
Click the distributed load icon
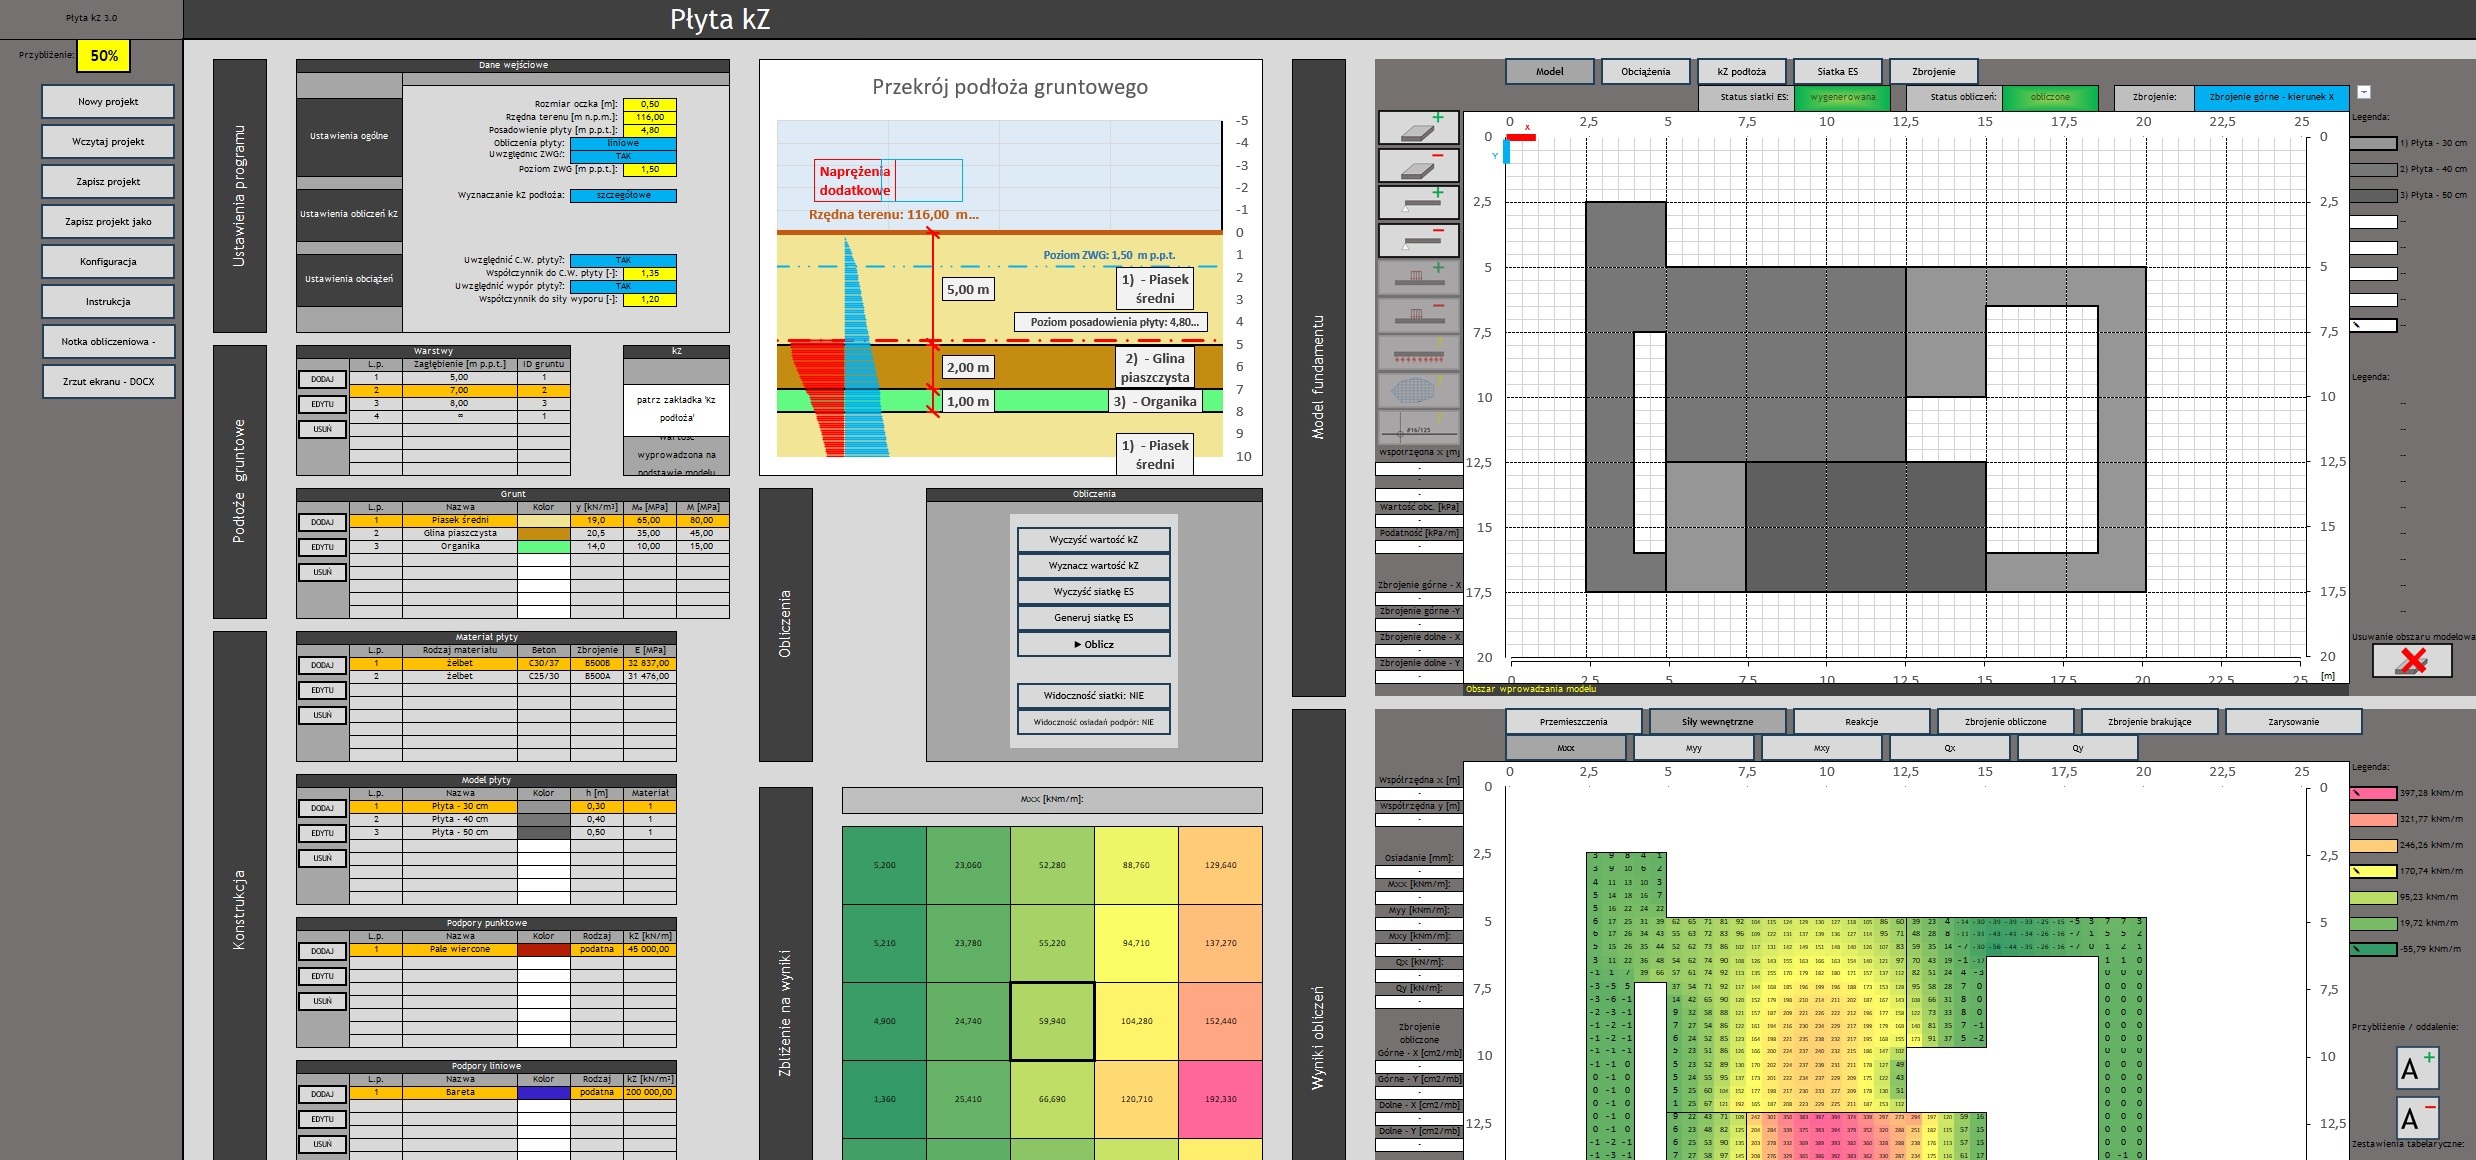click(x=1418, y=353)
